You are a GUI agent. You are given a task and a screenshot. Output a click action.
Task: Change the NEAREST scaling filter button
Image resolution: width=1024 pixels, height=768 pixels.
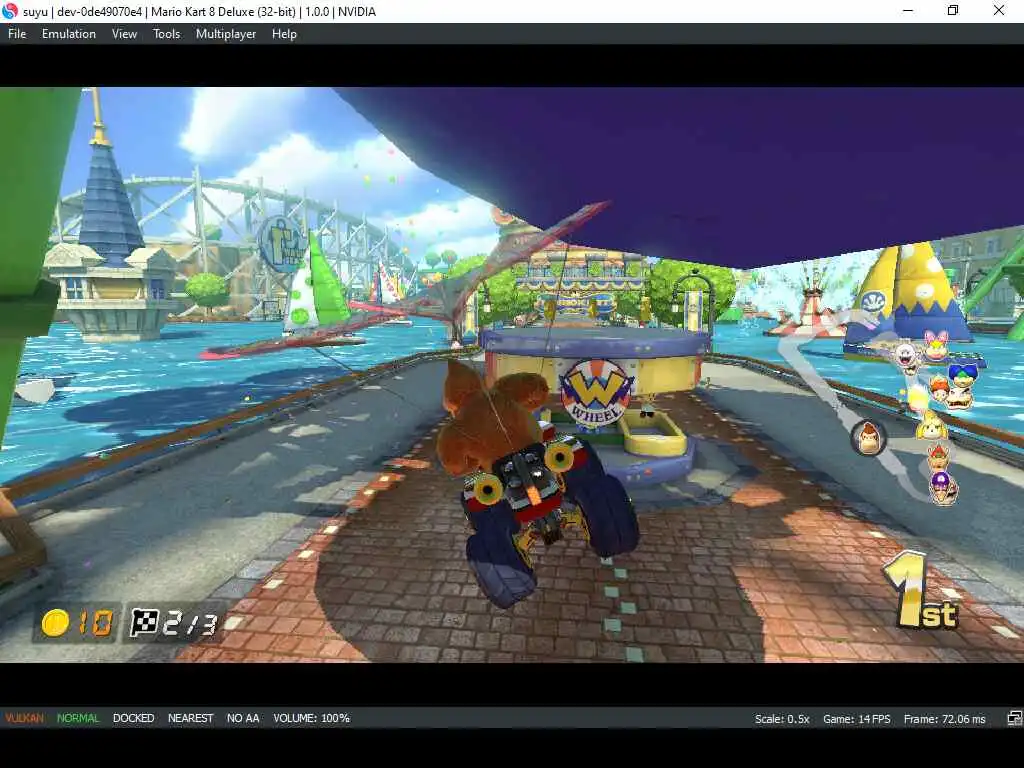pos(191,718)
